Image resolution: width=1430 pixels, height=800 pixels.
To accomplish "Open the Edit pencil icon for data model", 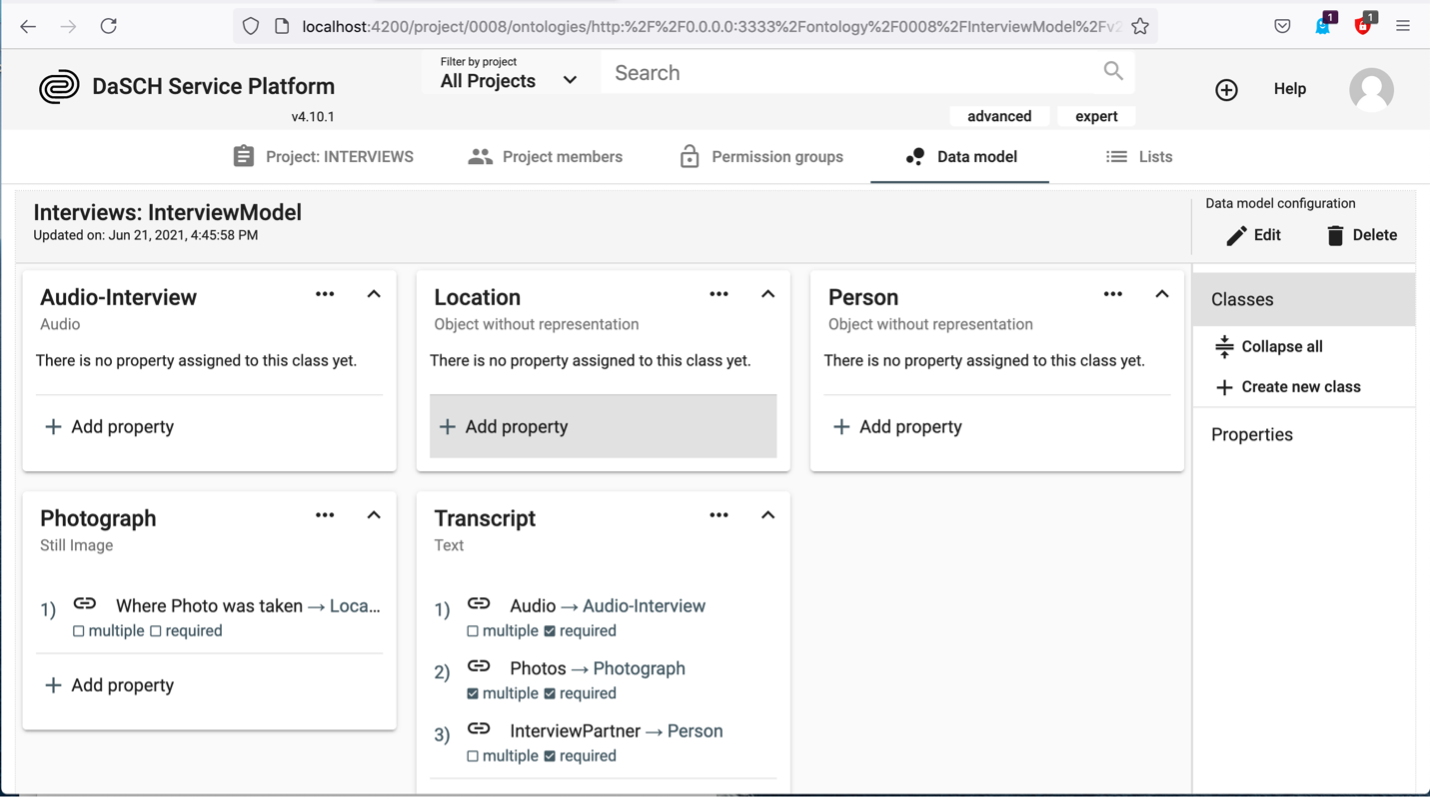I will tap(1237, 234).
